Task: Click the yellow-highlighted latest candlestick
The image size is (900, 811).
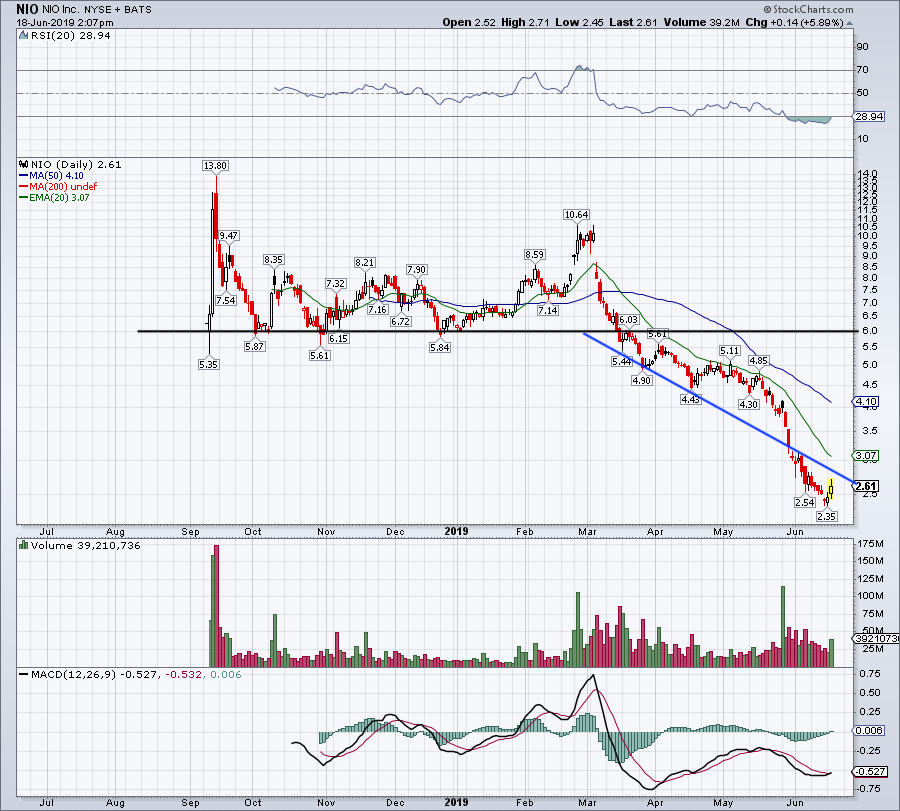Action: click(x=831, y=489)
